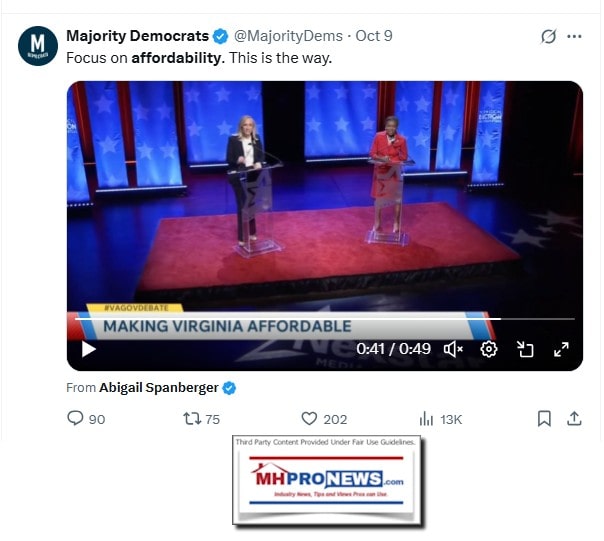Visit the Abigail Spanberger source profile

point(159,388)
